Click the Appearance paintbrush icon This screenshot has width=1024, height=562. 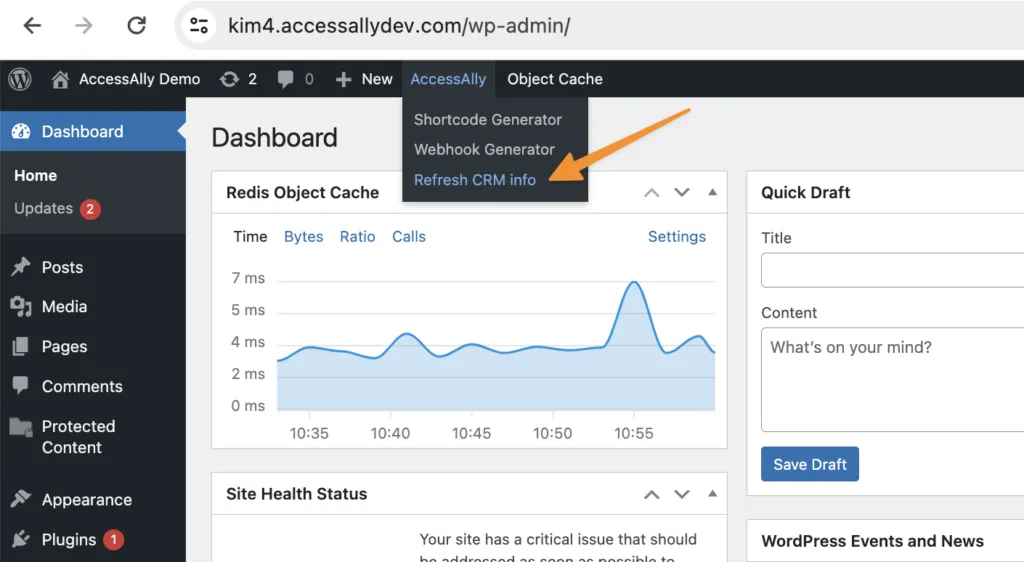click(21, 499)
